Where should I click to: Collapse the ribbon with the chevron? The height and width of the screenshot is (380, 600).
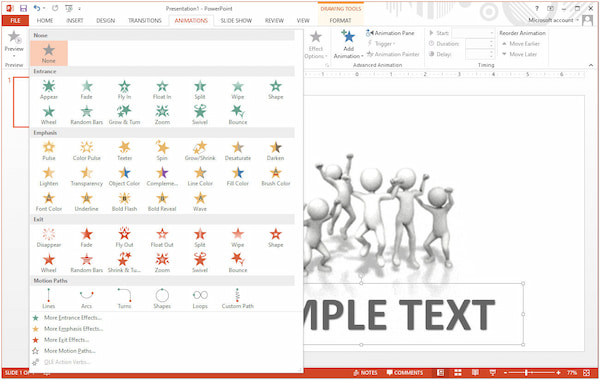[590, 65]
